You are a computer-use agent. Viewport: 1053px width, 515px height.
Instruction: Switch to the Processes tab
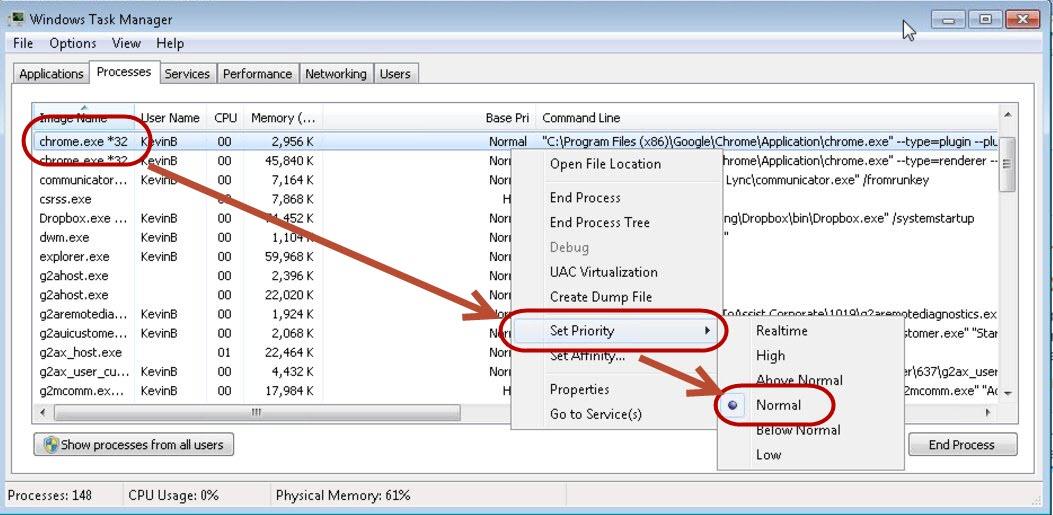pyautogui.click(x=124, y=72)
